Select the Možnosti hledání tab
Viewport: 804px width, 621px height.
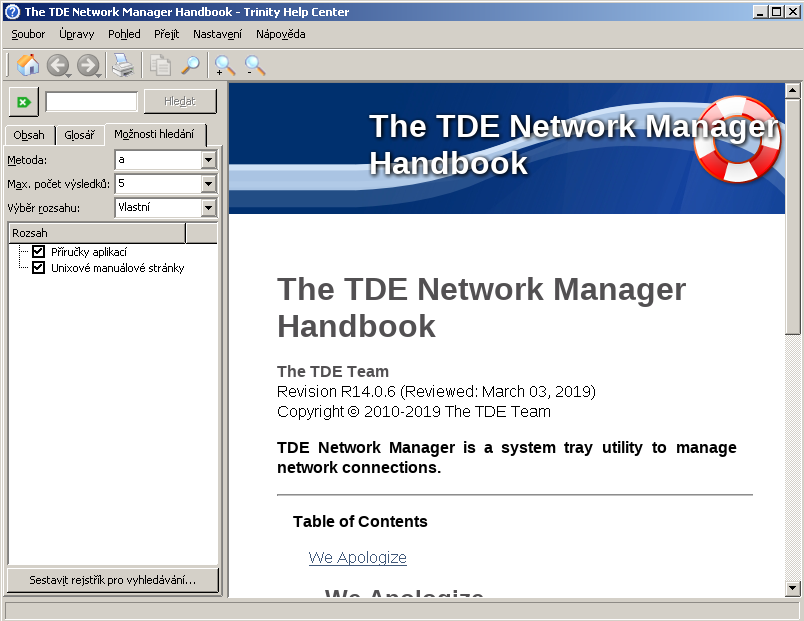click(x=155, y=134)
